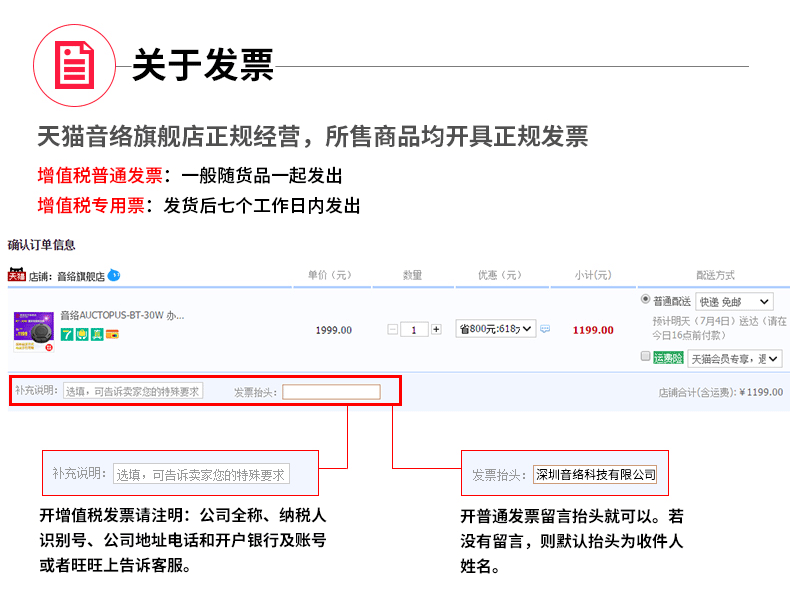The image size is (790, 606).
Task: Open the blue Wangwang chat icon
Action: [114, 275]
